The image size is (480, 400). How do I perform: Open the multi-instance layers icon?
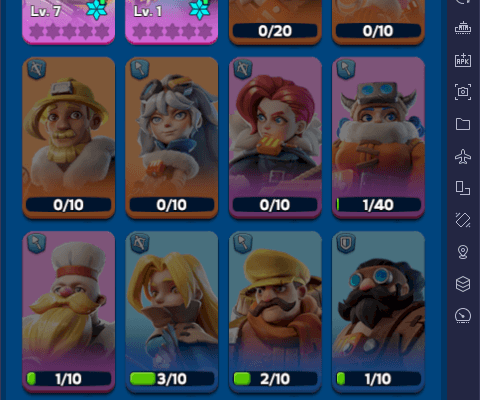[x=463, y=284]
